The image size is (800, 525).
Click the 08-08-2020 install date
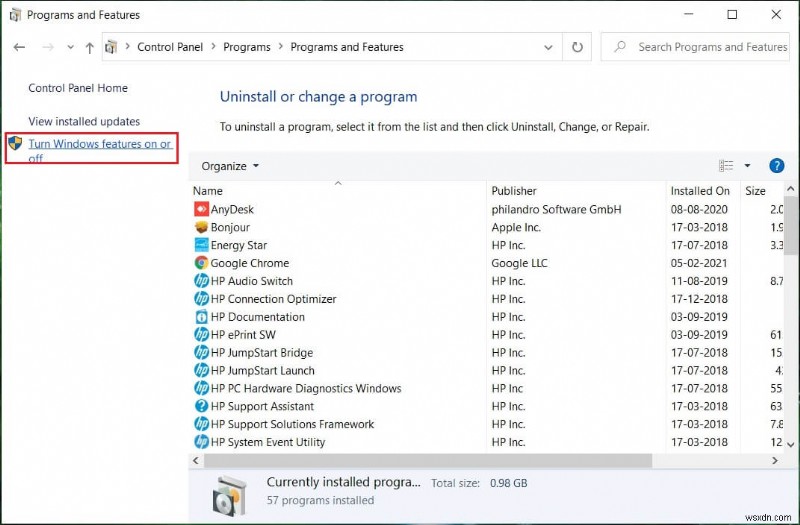[x=699, y=209]
